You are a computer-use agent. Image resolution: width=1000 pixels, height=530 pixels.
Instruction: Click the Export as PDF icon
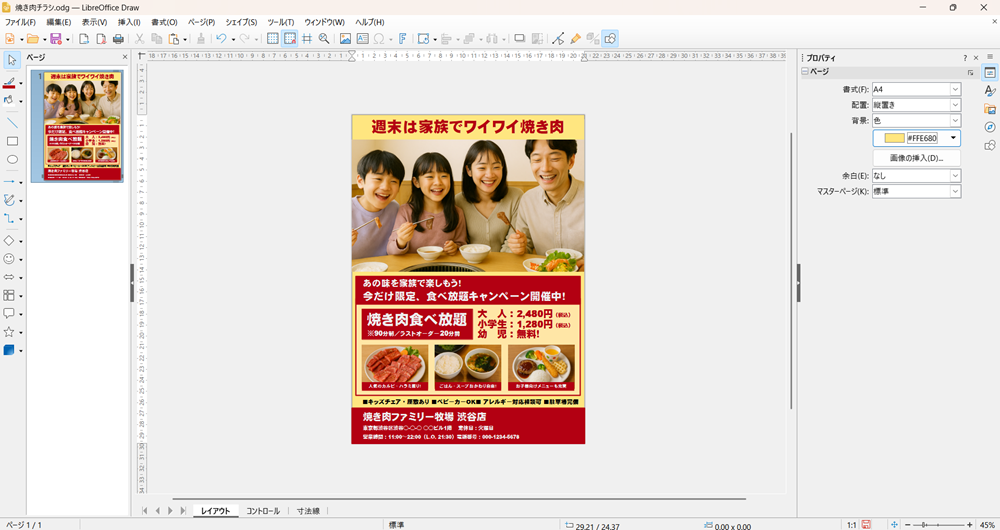(x=101, y=39)
